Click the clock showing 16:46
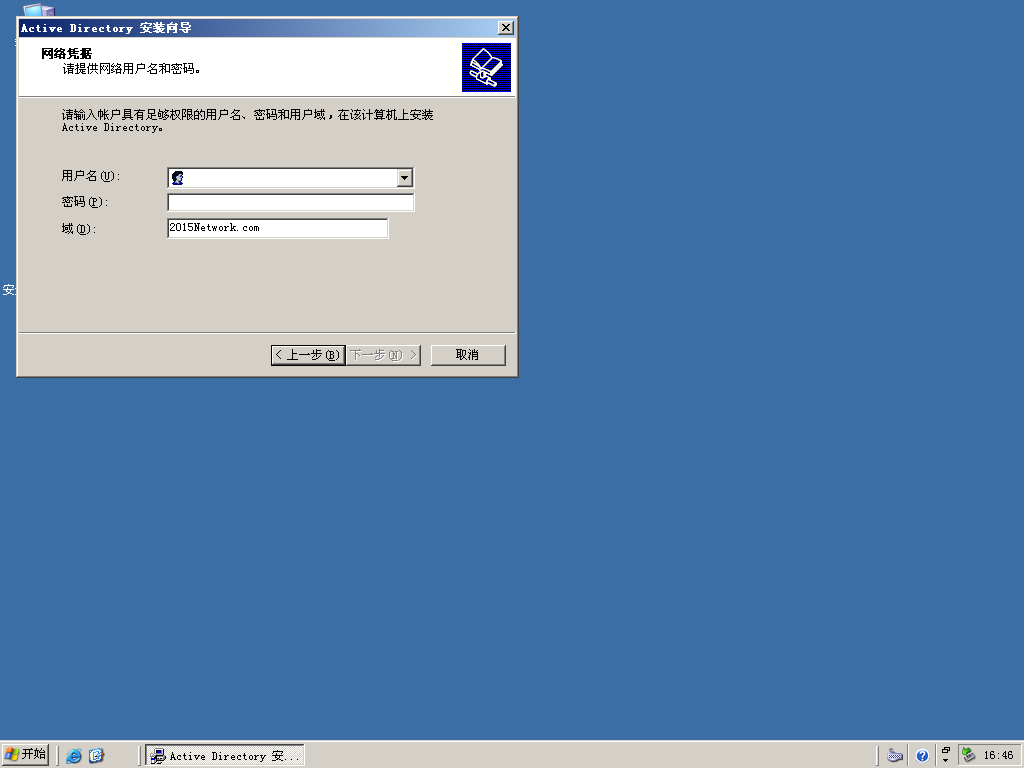Screen dimensions: 1024x768 pyautogui.click(x=999, y=756)
